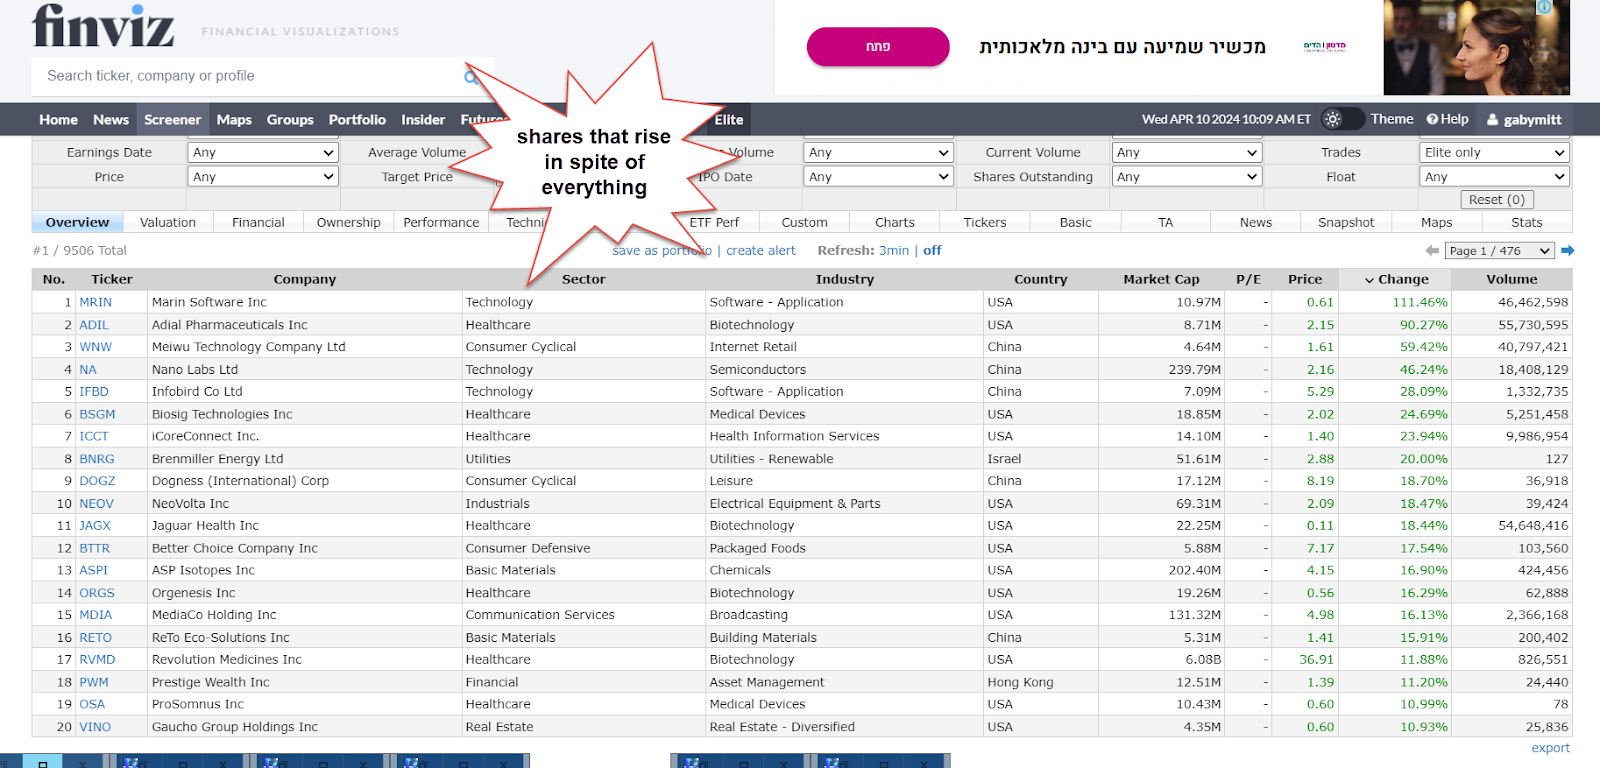Viewport: 1600px width, 768px height.
Task: Open the Float filter dropdown
Action: point(1494,177)
